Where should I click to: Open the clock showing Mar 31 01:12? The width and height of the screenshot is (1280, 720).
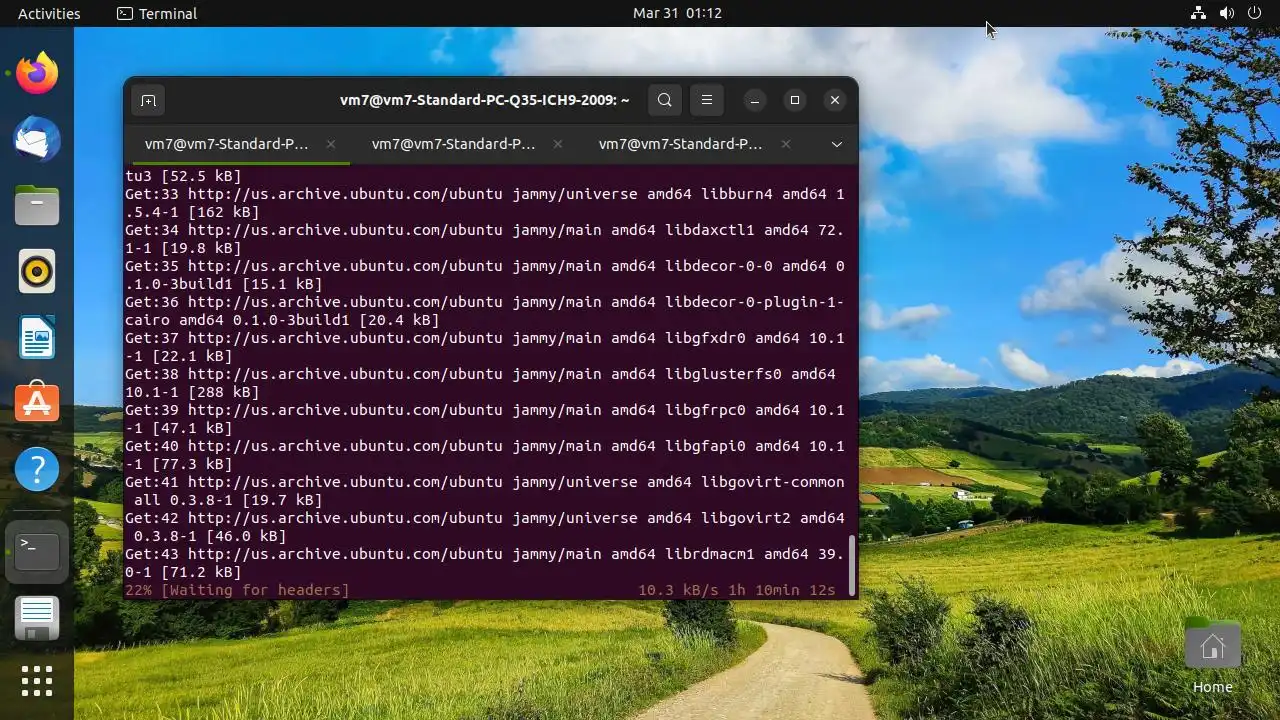(x=677, y=13)
